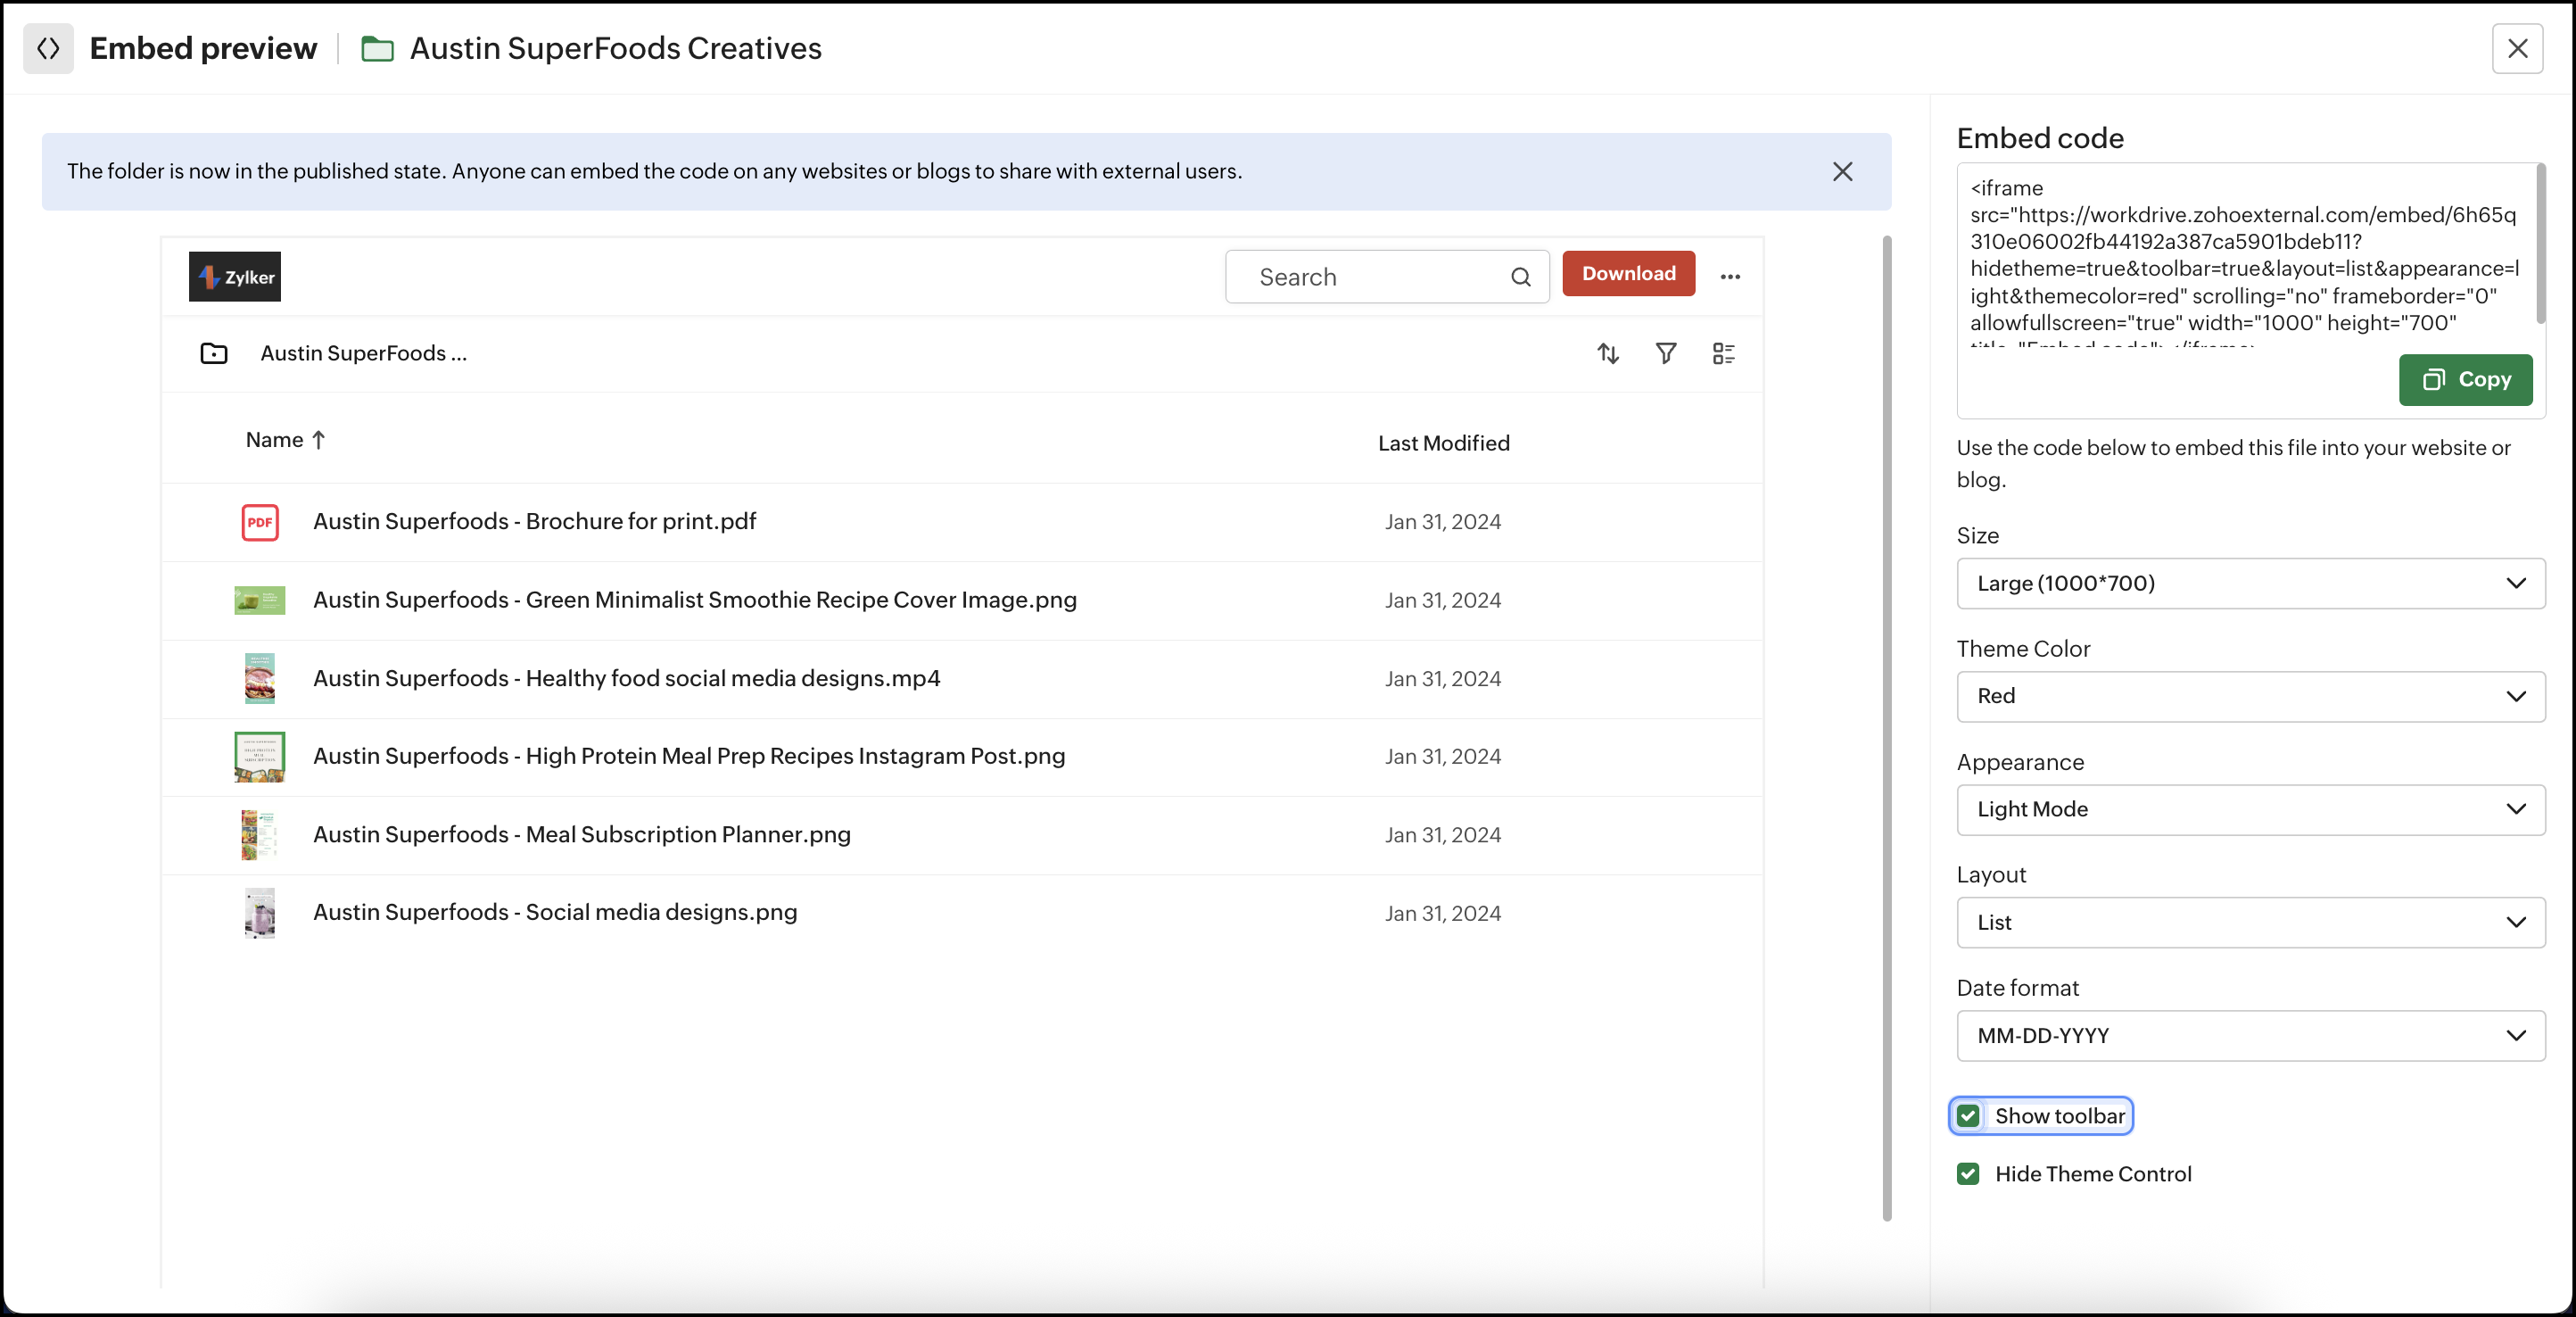Open the Date format dropdown MM-DD-YYYY
This screenshot has width=2576, height=1317.
tap(2250, 1035)
